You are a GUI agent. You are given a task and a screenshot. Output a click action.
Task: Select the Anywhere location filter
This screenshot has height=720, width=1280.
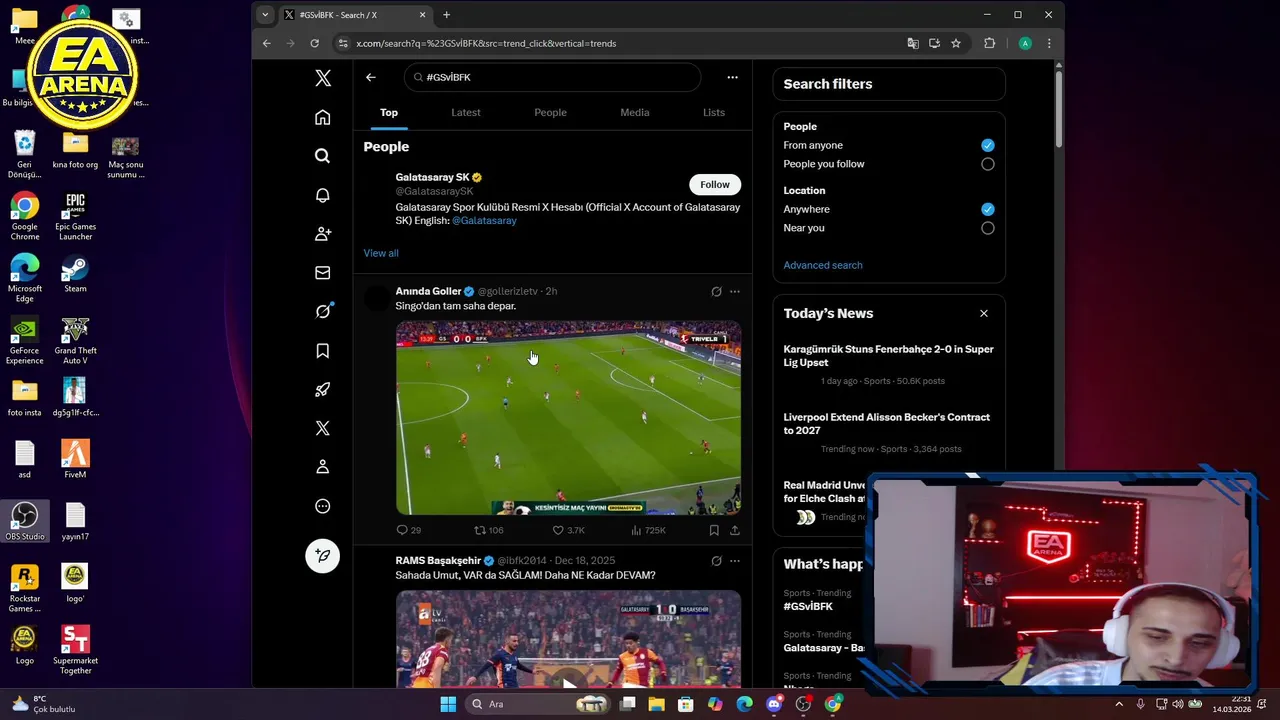click(987, 209)
